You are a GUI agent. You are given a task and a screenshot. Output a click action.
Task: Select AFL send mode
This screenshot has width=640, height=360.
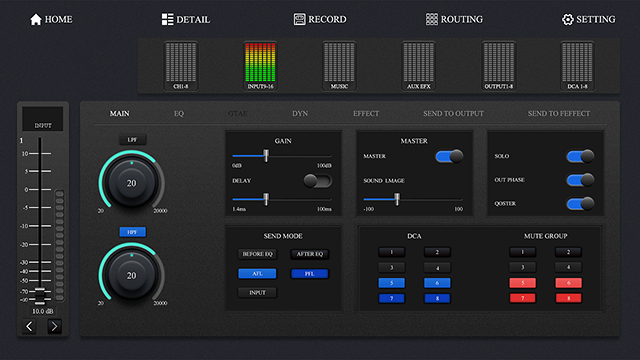tap(257, 273)
